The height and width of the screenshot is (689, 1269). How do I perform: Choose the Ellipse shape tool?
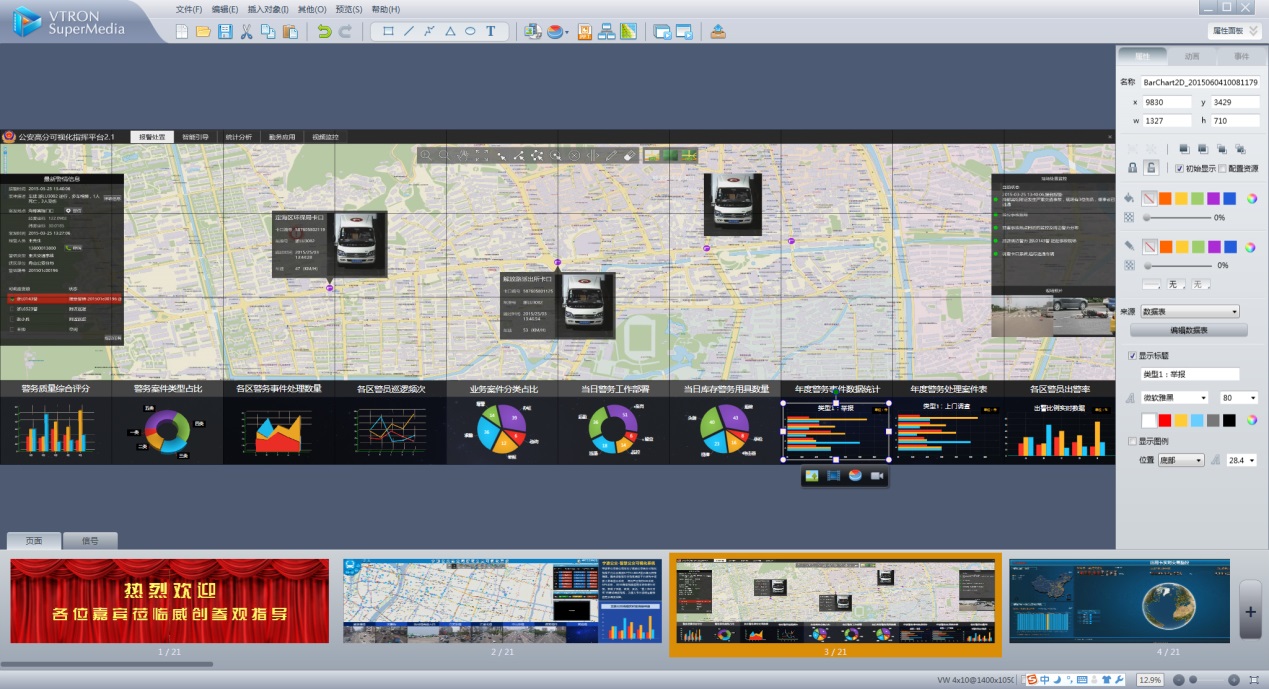tap(470, 32)
